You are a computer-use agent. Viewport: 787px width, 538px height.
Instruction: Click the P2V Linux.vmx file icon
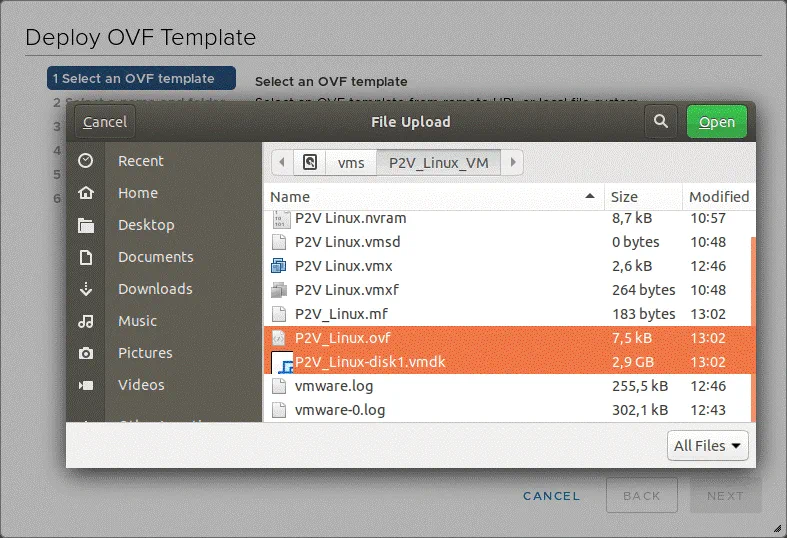[279, 266]
